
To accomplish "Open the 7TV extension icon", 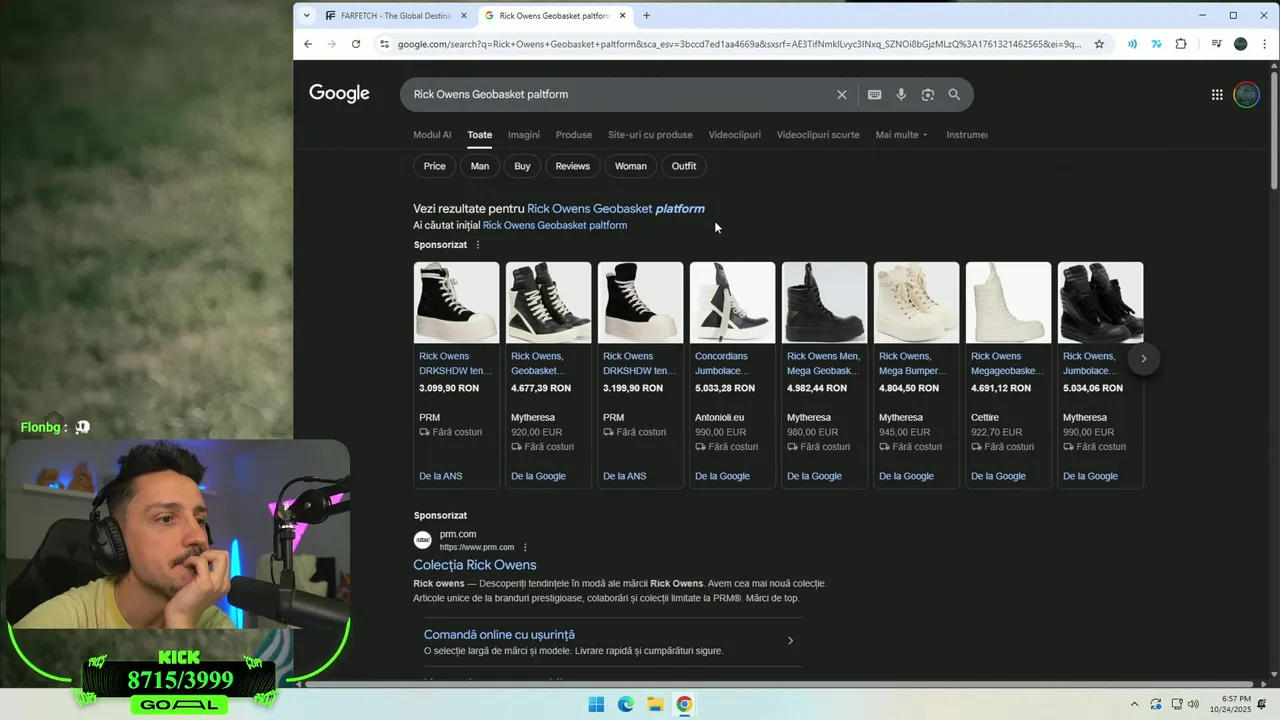I will pyautogui.click(x=1156, y=44).
